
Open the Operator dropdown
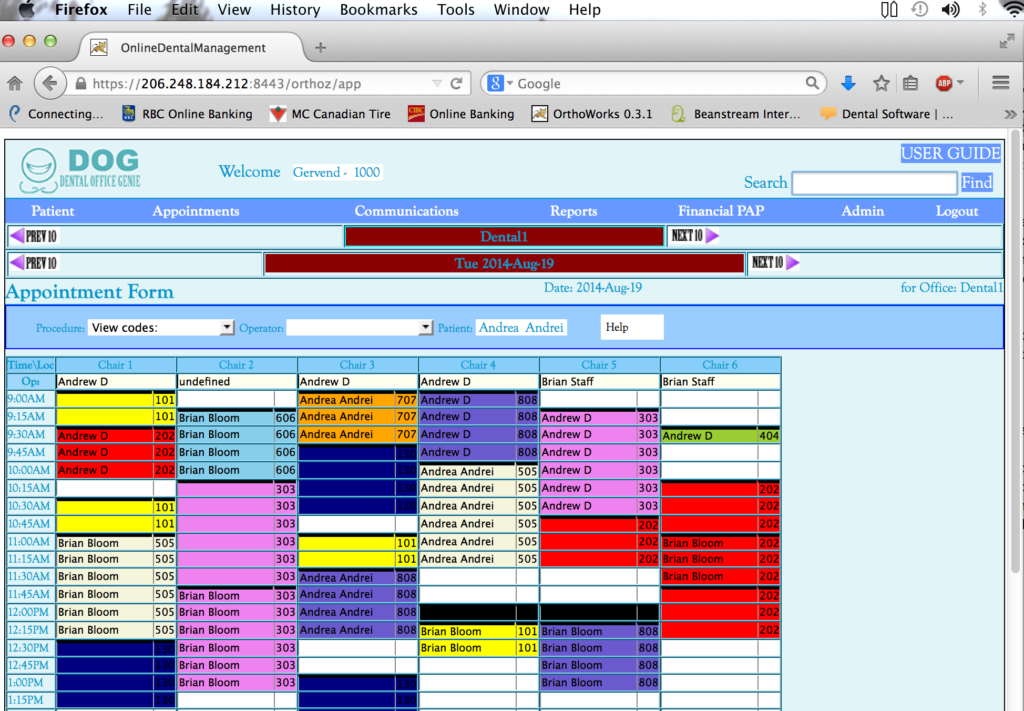(x=360, y=327)
